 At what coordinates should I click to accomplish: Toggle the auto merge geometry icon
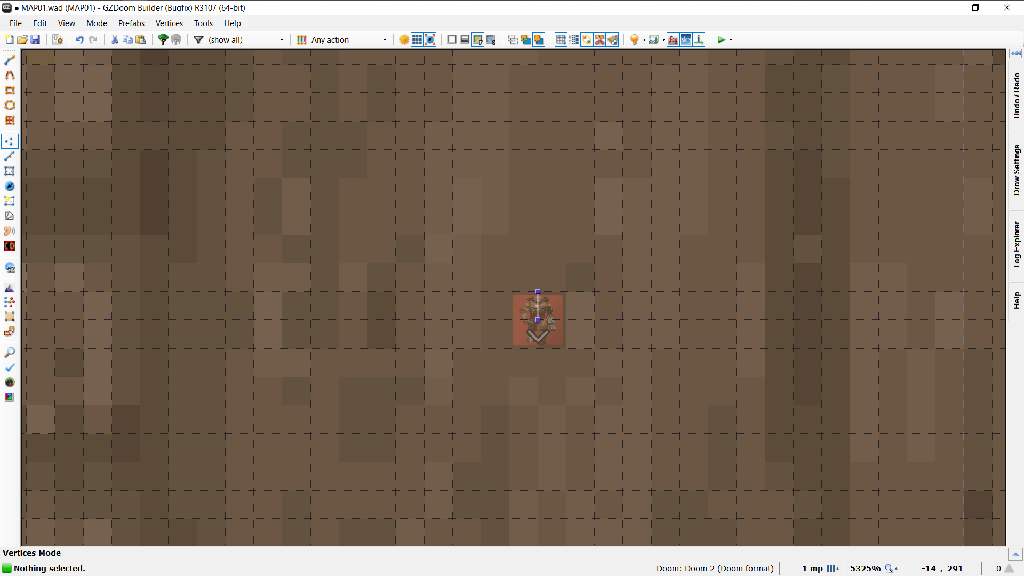tap(586, 40)
